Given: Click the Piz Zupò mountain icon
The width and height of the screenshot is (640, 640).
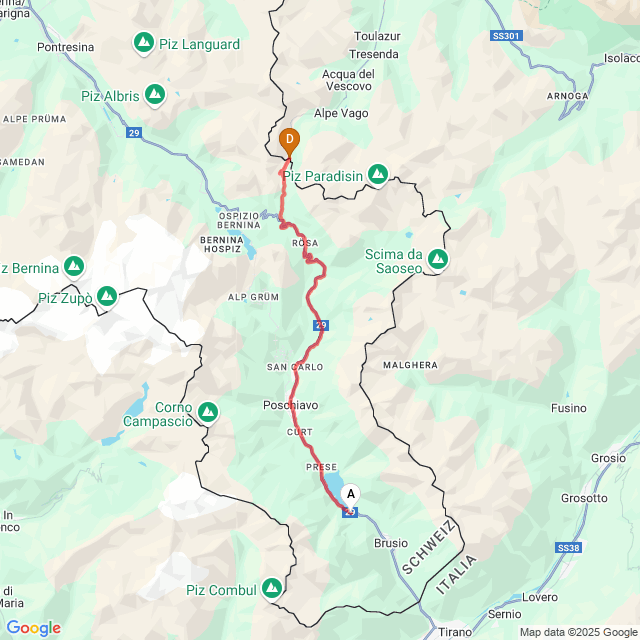Looking at the screenshot, I should [107, 296].
